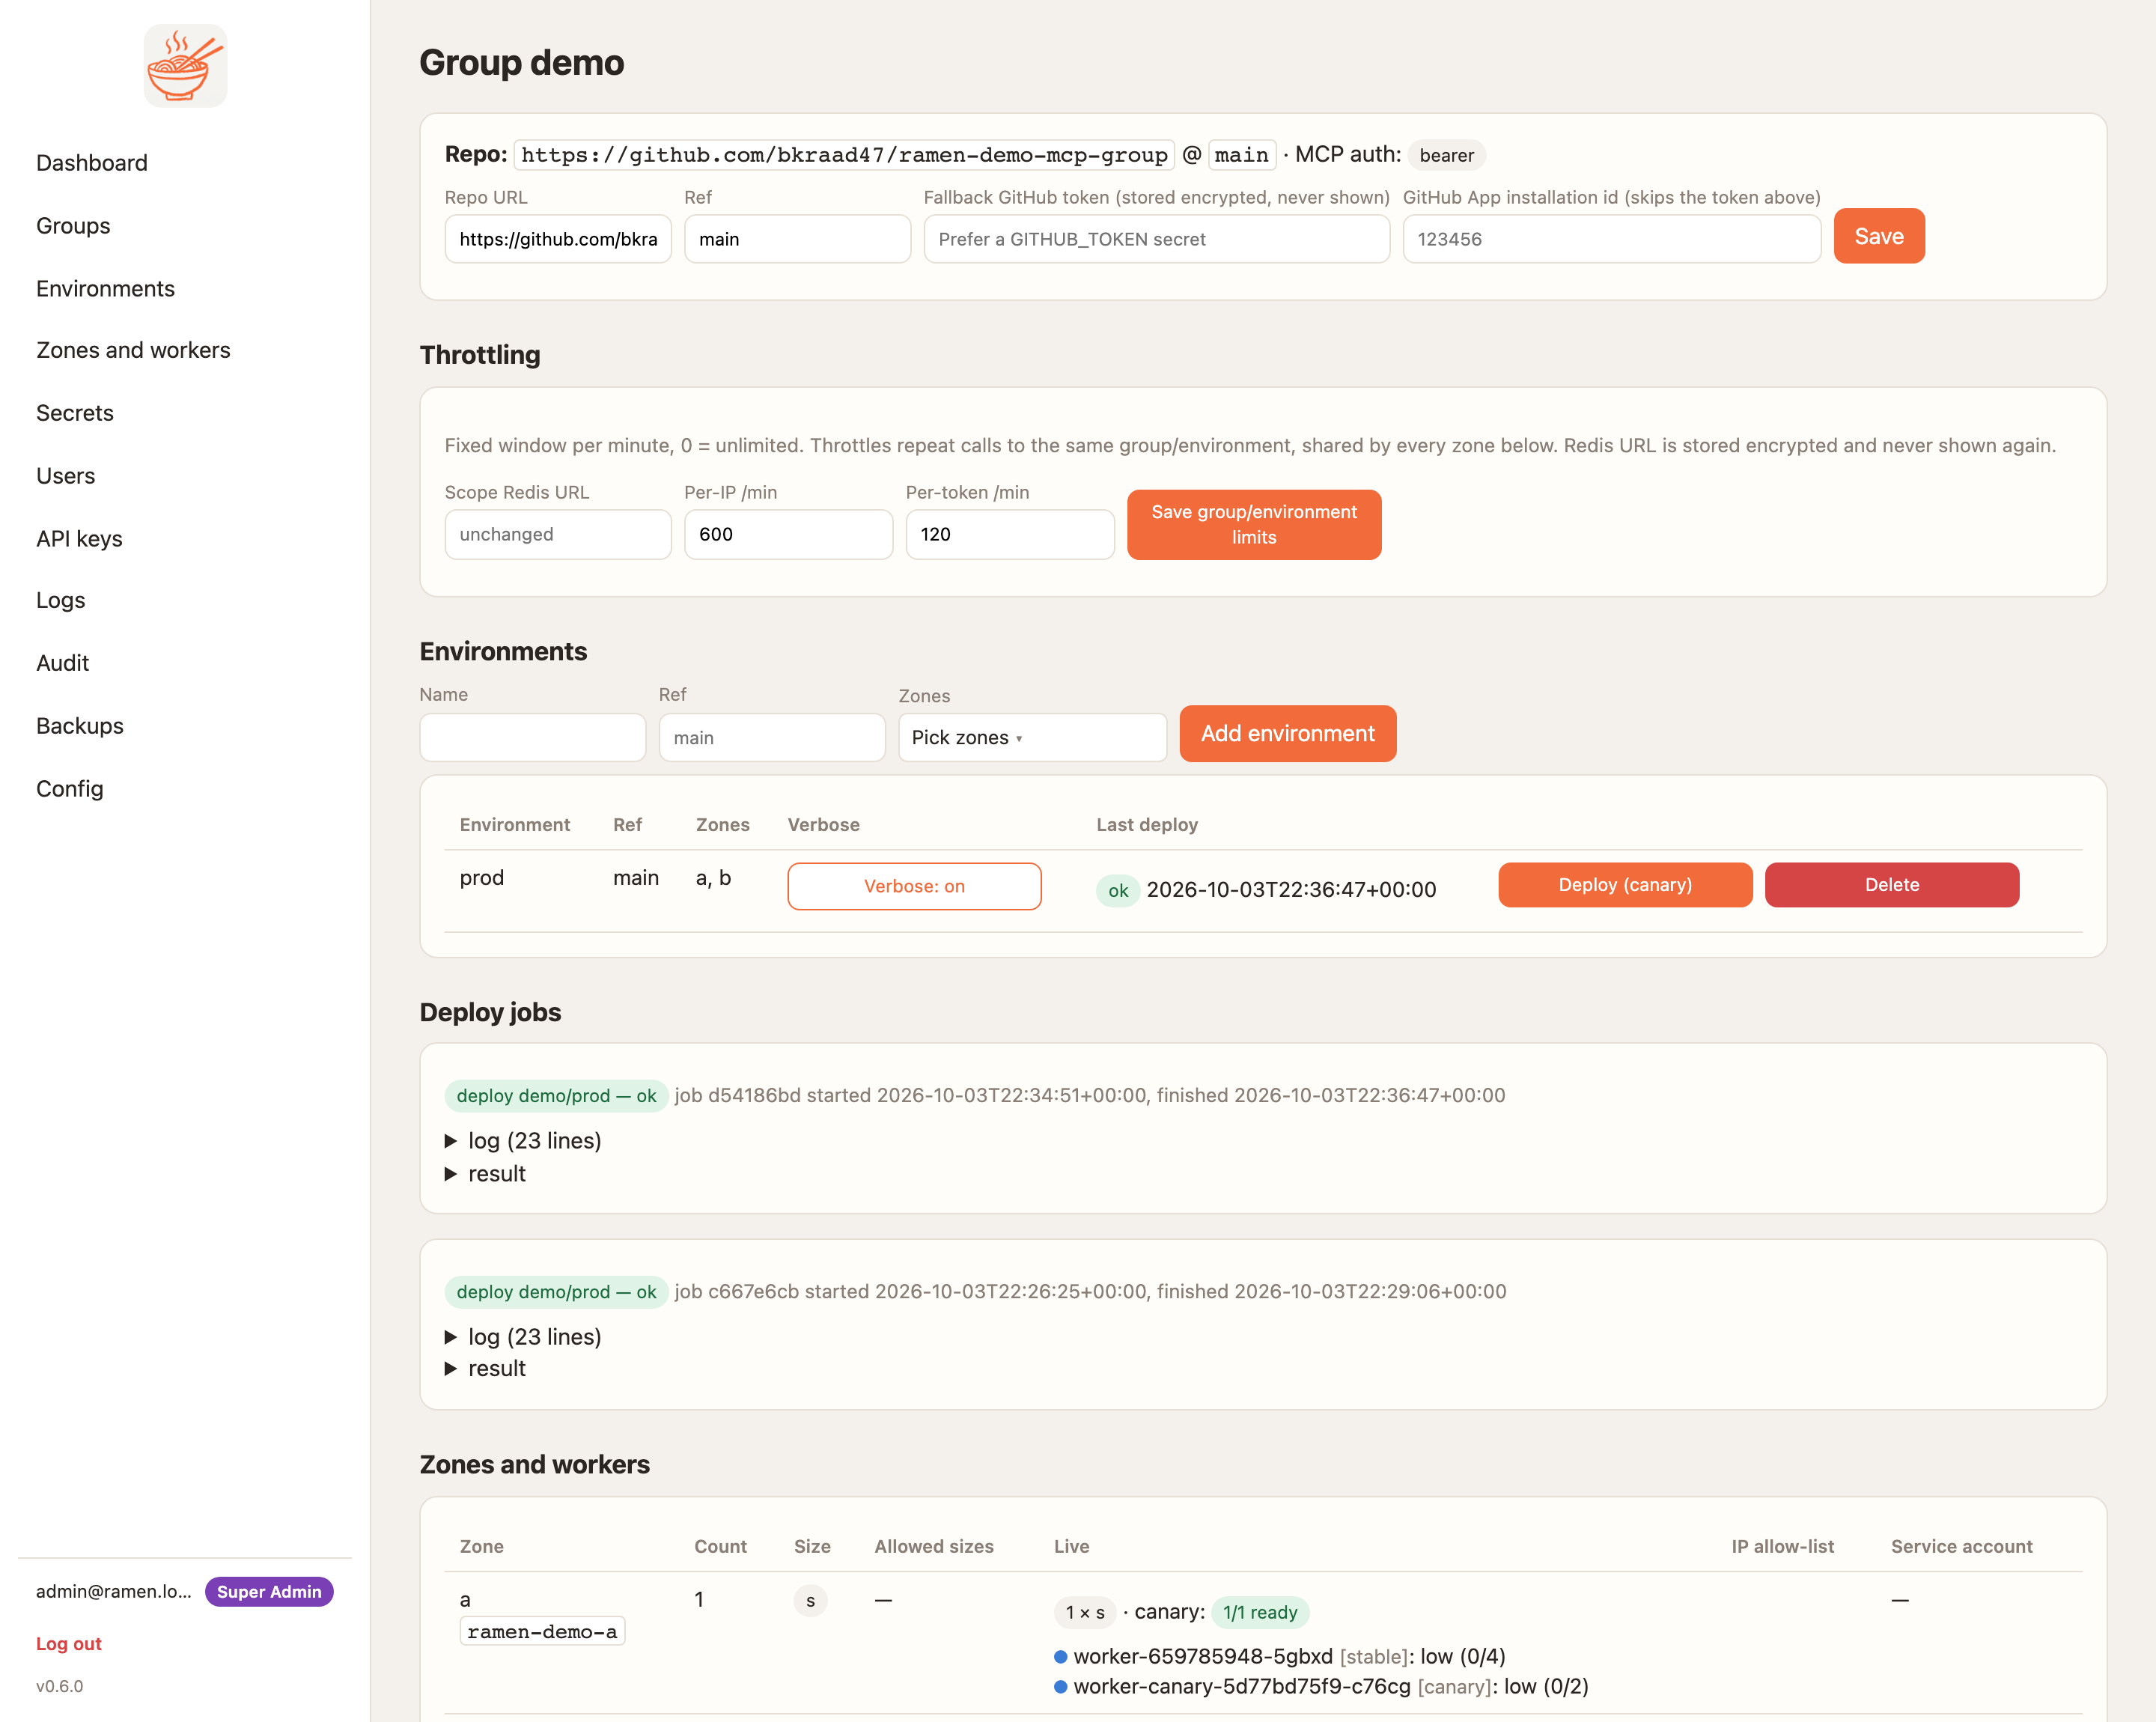Expand result of job d54186bd
This screenshot has width=2156, height=1722.
click(486, 1174)
